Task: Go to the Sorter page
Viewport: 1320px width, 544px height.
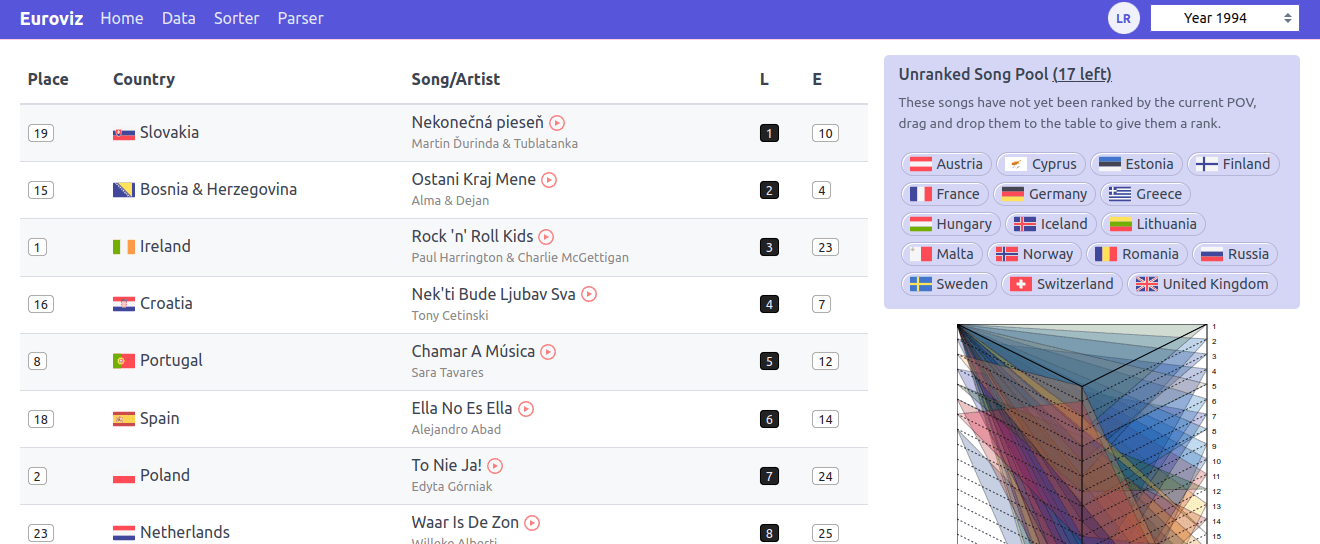Action: (236, 18)
